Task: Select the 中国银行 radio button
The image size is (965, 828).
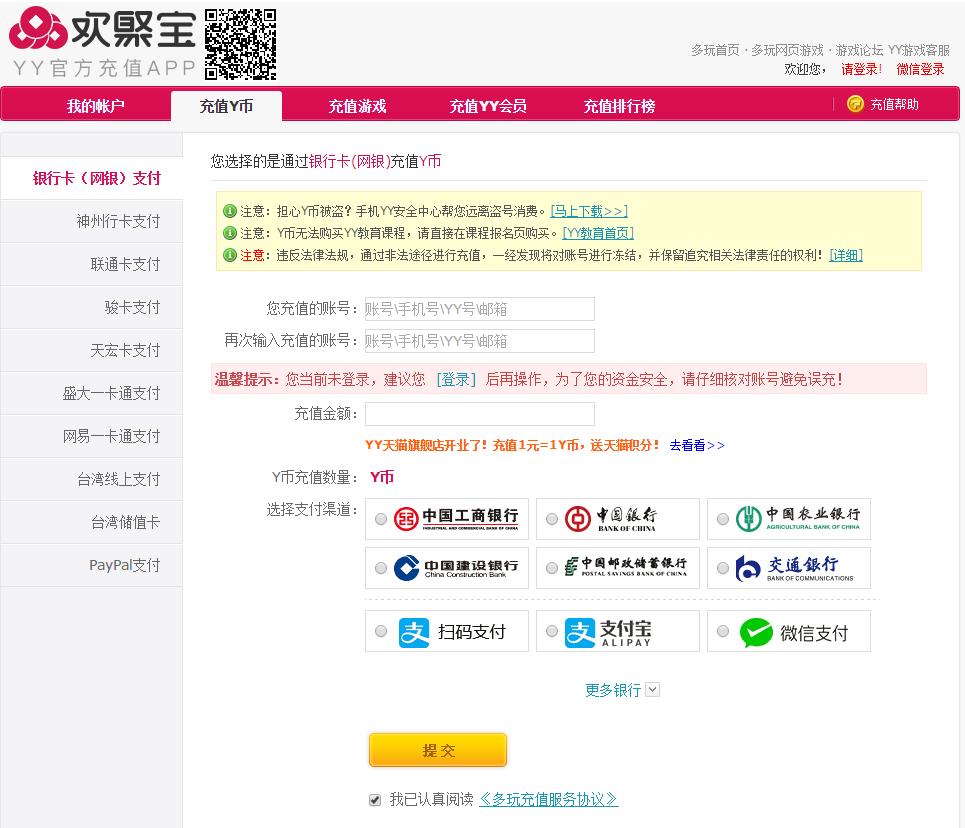Action: click(x=552, y=519)
